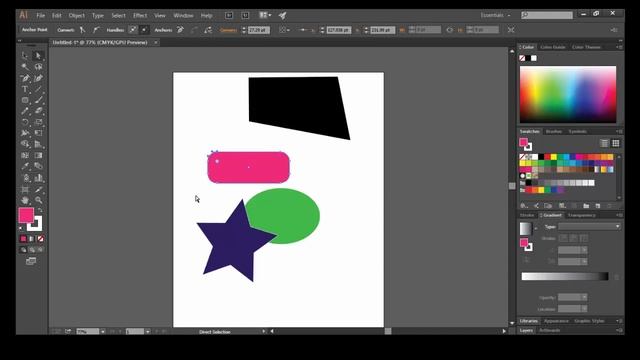Select the Rectangle shape tool
The image size is (640, 360).
pyautogui.click(x=25, y=100)
